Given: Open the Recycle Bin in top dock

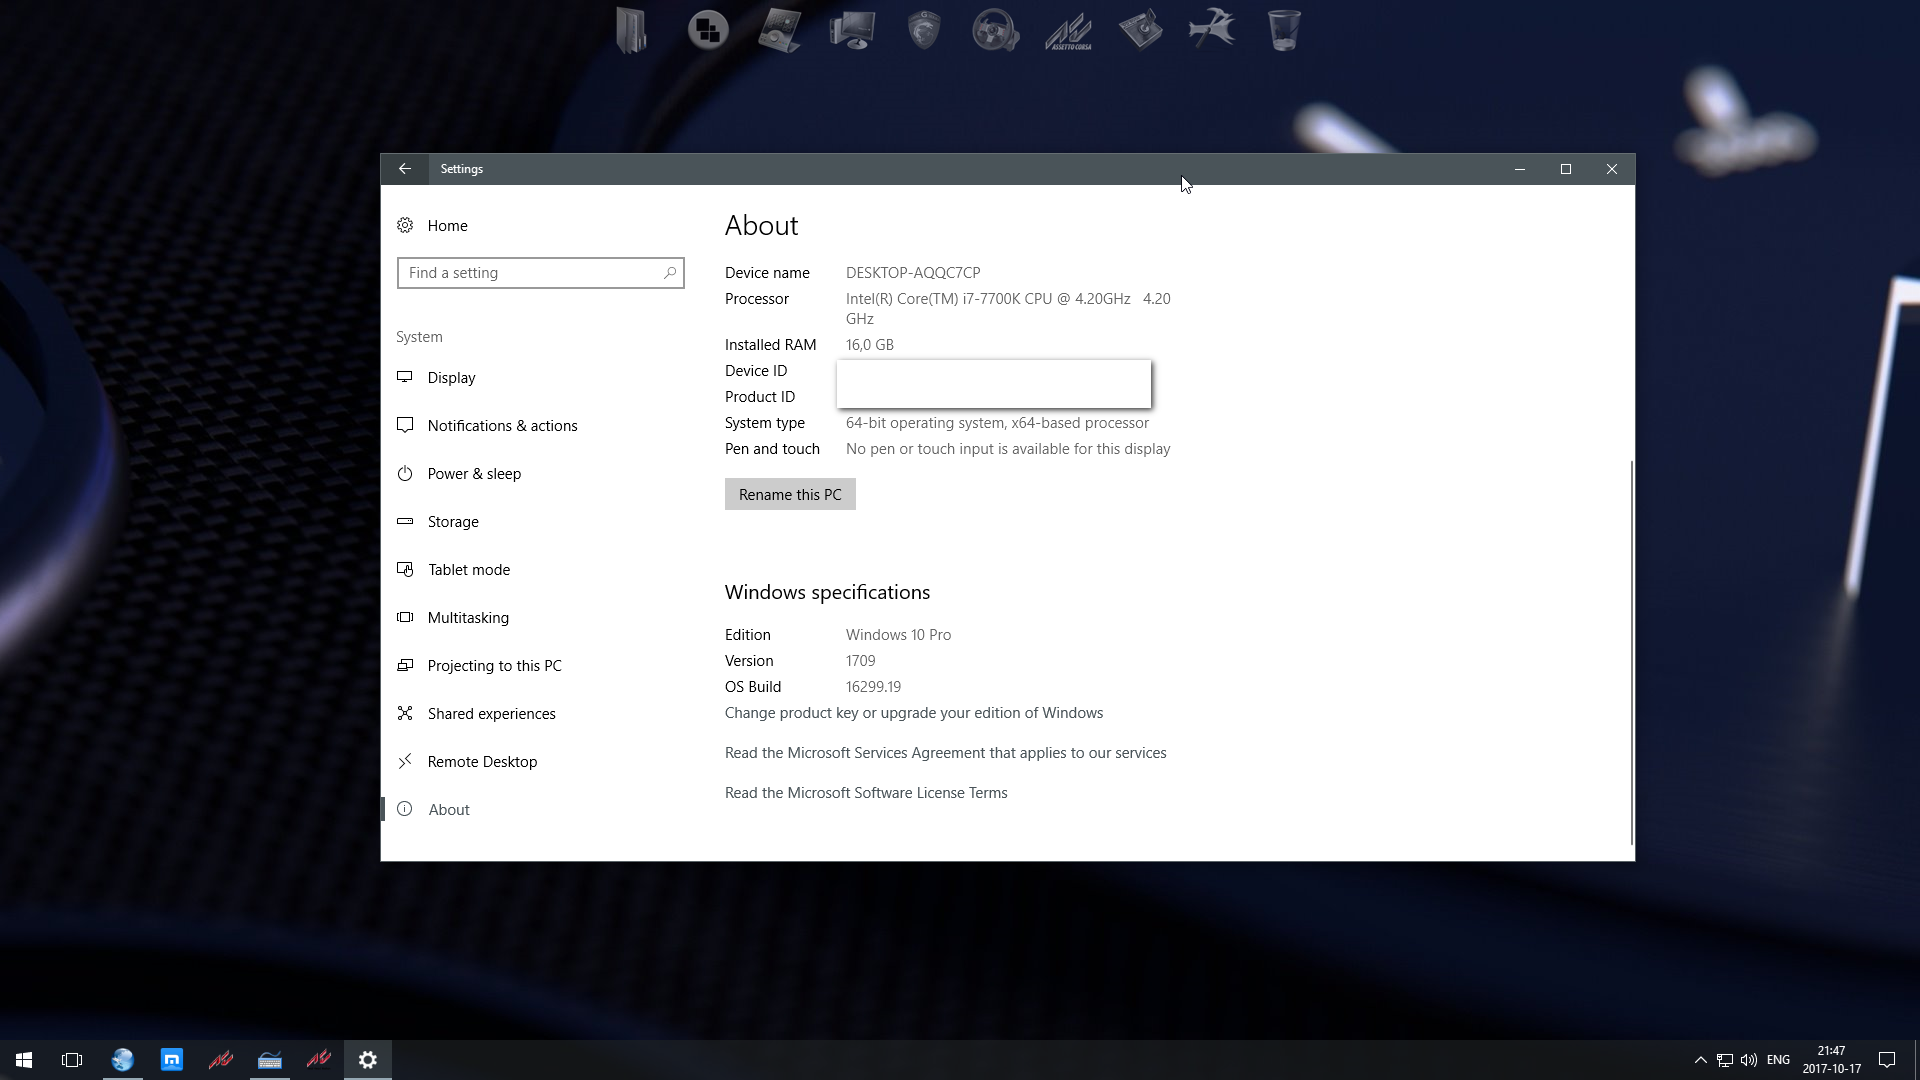Looking at the screenshot, I should click(1284, 30).
